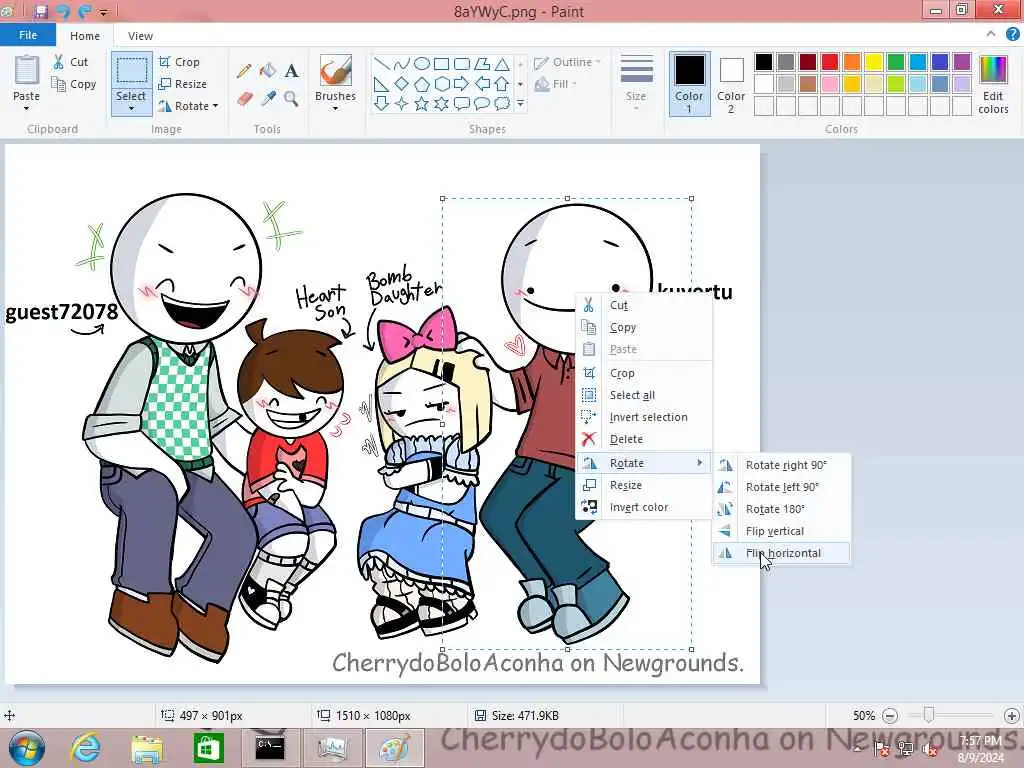Click Delete in context menu
This screenshot has width=1024, height=768.
coord(644,440)
